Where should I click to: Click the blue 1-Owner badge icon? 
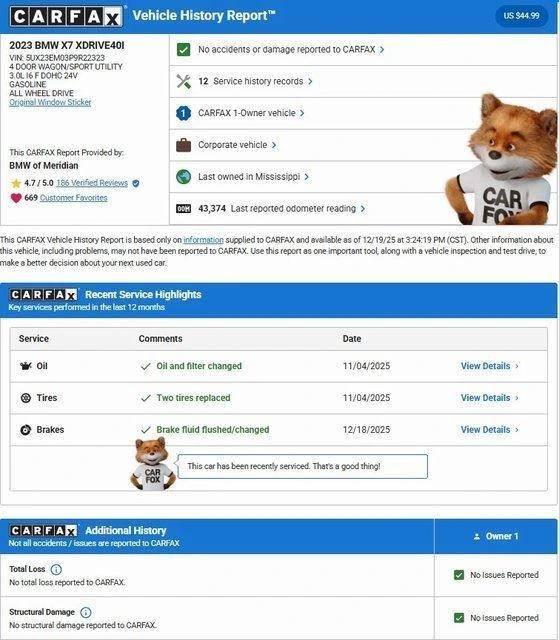(x=184, y=113)
